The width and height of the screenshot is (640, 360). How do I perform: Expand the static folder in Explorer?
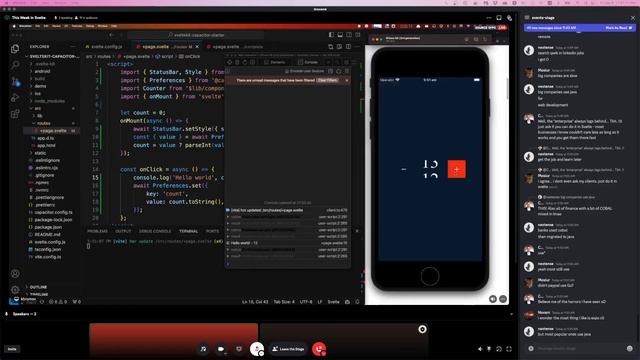(40, 153)
